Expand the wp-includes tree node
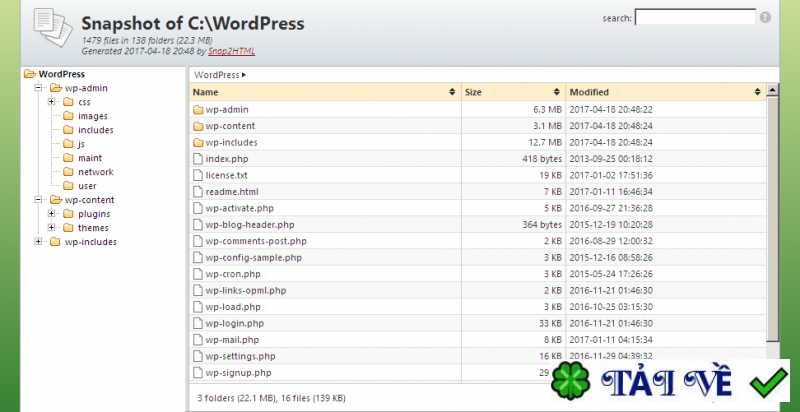Screen dimensions: 800x412 pos(38,241)
